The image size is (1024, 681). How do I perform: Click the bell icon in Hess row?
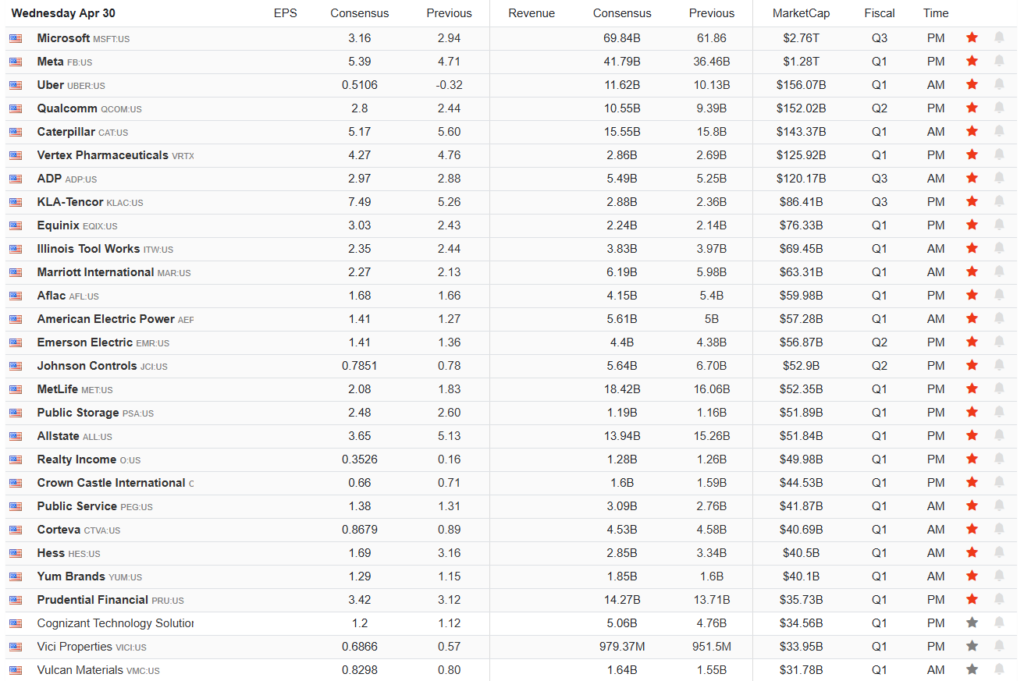998,553
